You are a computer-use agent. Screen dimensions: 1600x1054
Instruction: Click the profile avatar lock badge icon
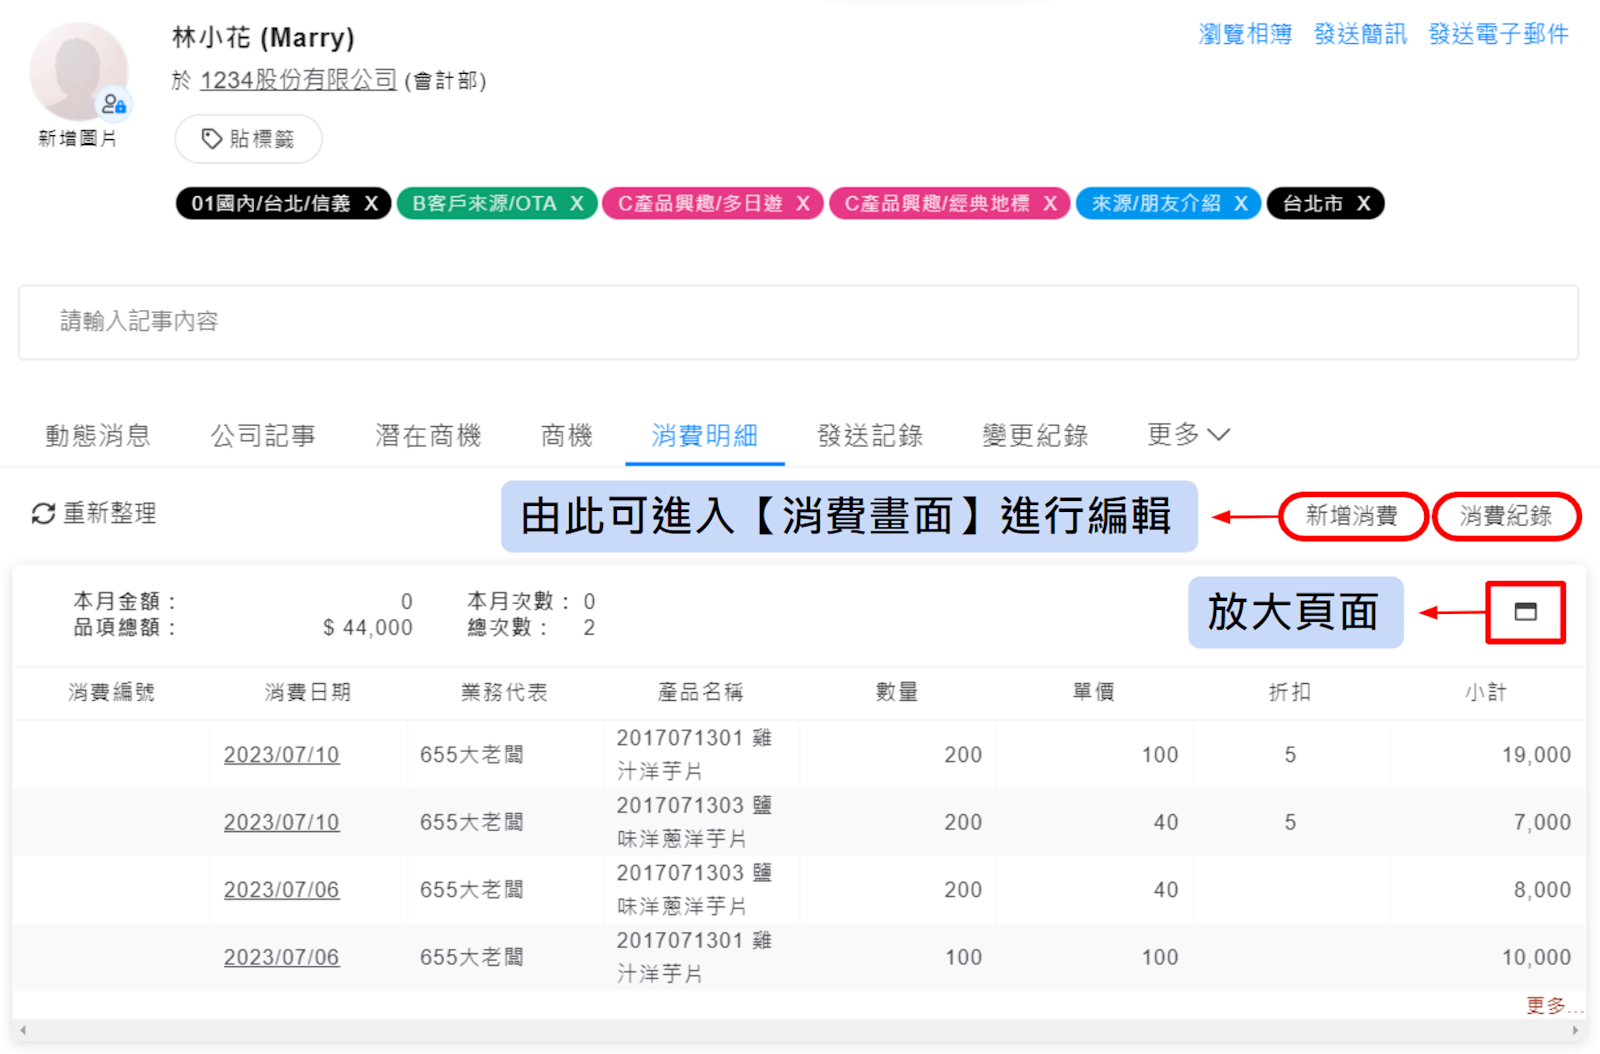[114, 104]
